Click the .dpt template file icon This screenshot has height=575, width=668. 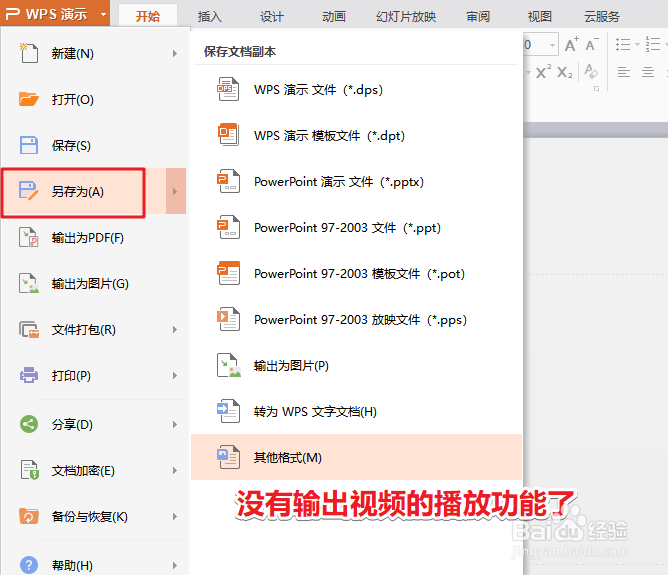coord(228,135)
